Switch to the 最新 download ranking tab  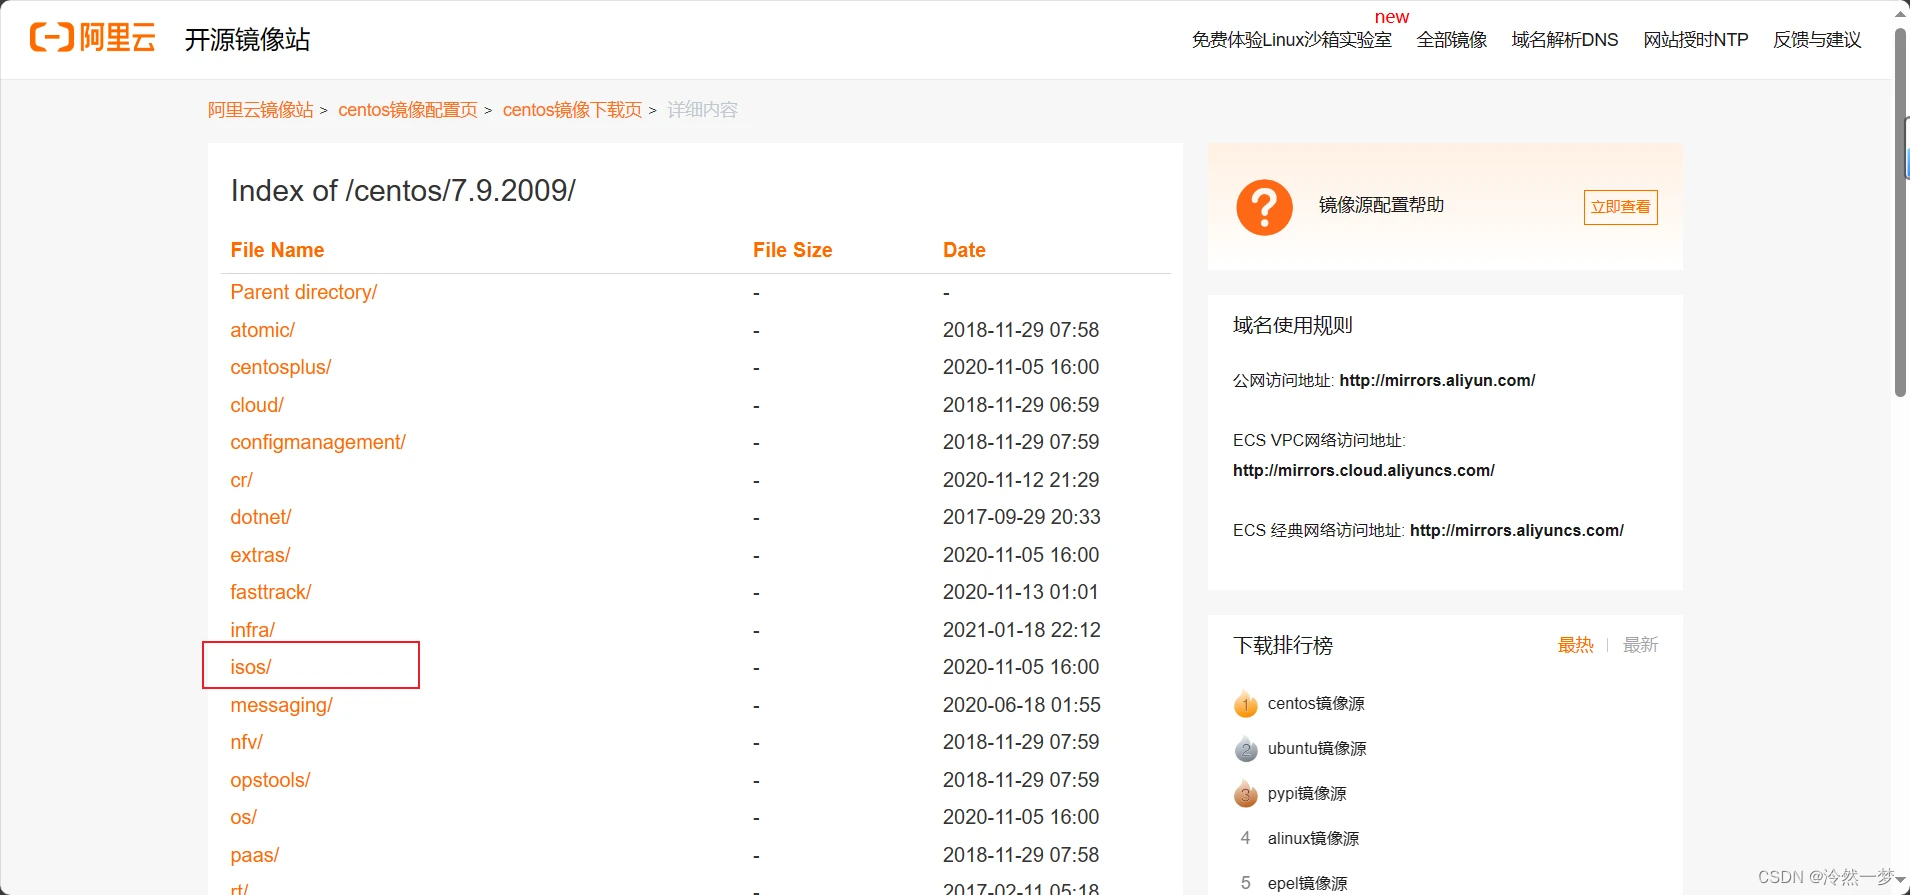click(x=1640, y=645)
